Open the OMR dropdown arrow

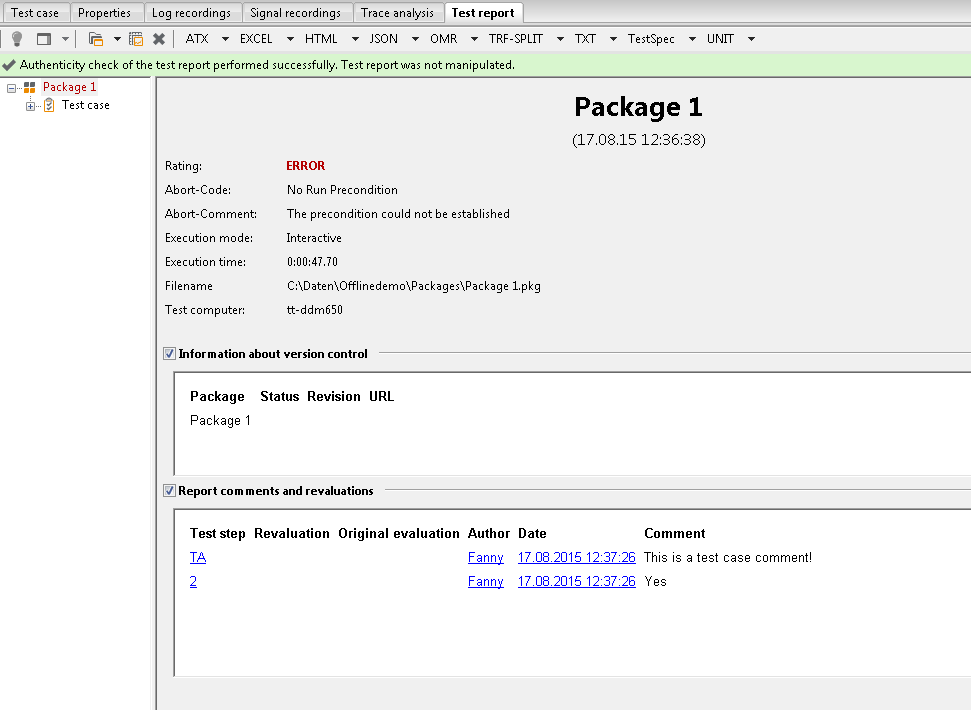(x=474, y=39)
